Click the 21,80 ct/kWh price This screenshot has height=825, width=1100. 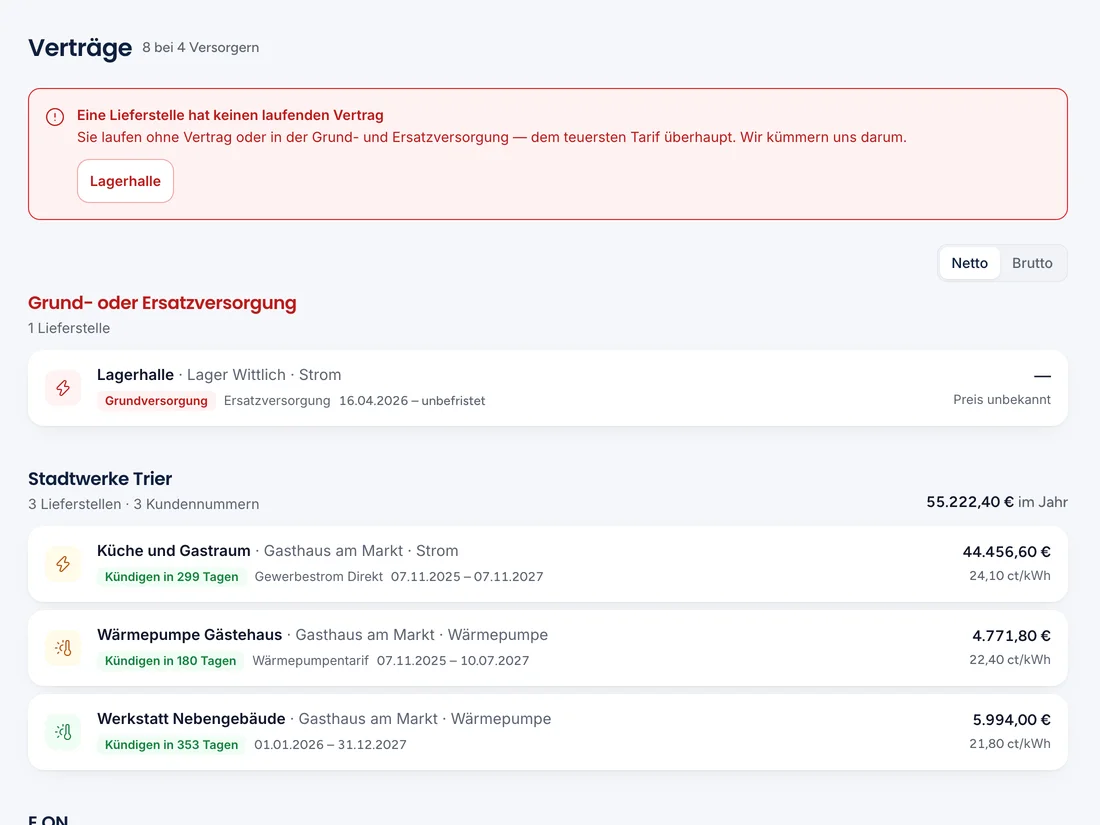coord(1010,744)
